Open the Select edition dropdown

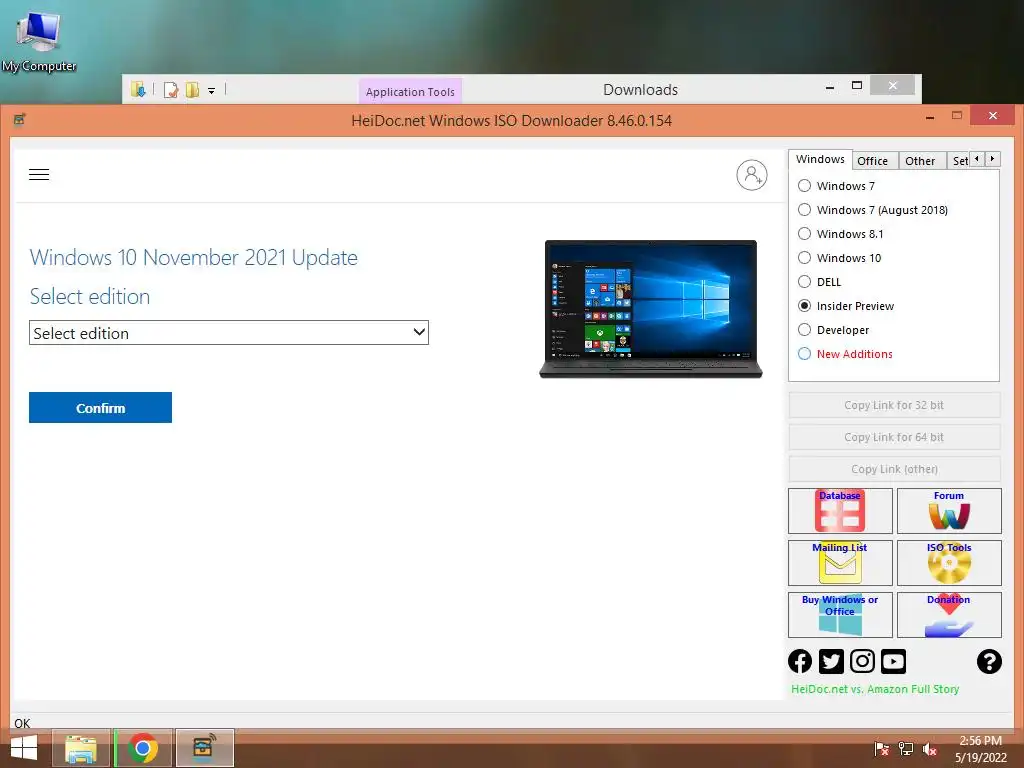coord(229,333)
